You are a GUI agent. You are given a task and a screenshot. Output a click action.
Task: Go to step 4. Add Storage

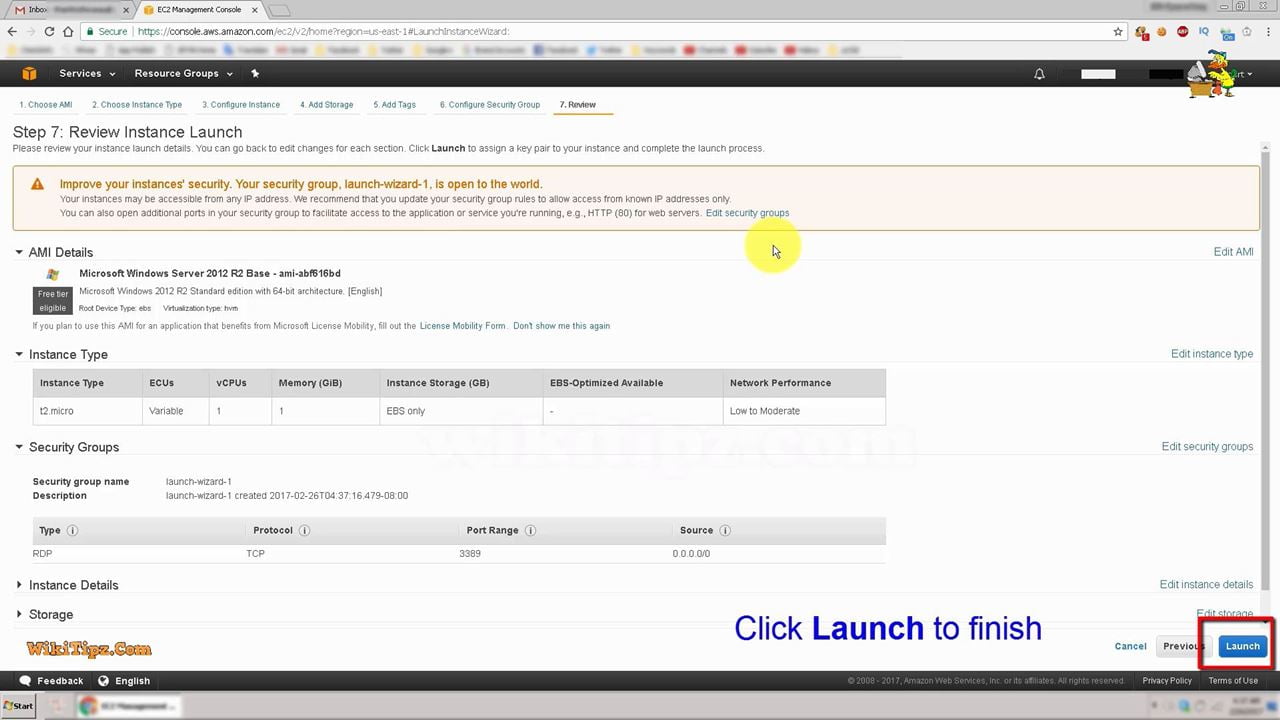pos(327,105)
